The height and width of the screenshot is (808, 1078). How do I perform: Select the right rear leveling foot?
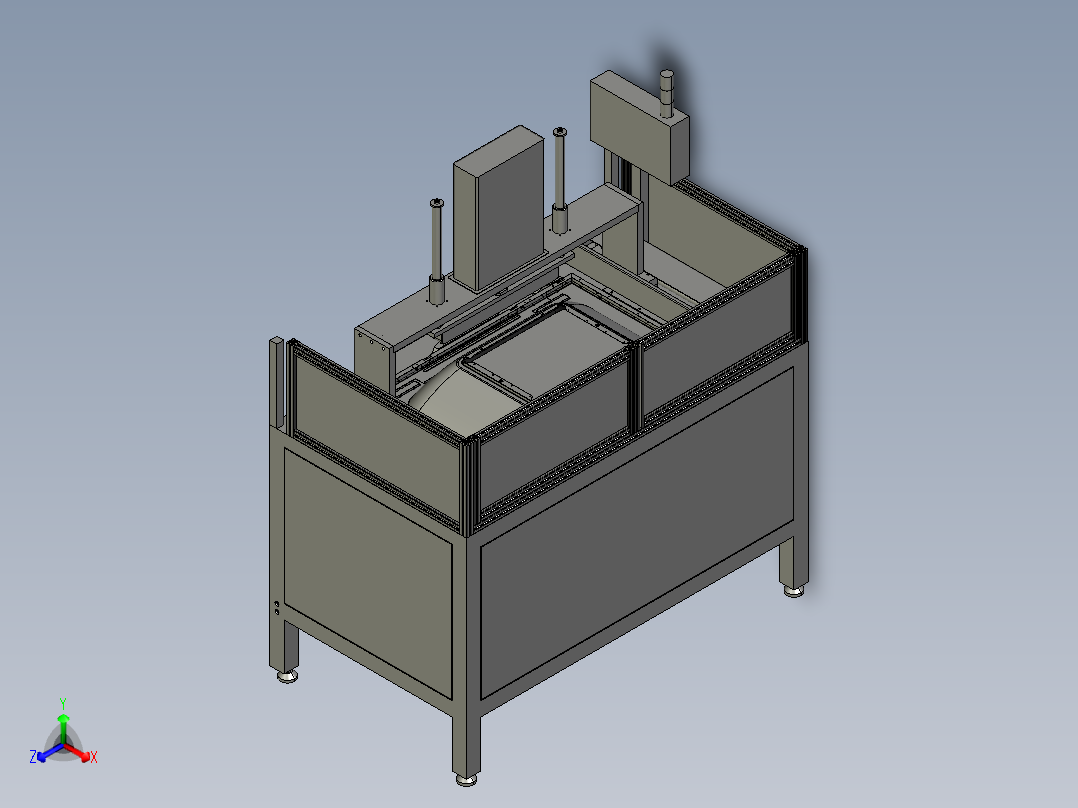794,591
